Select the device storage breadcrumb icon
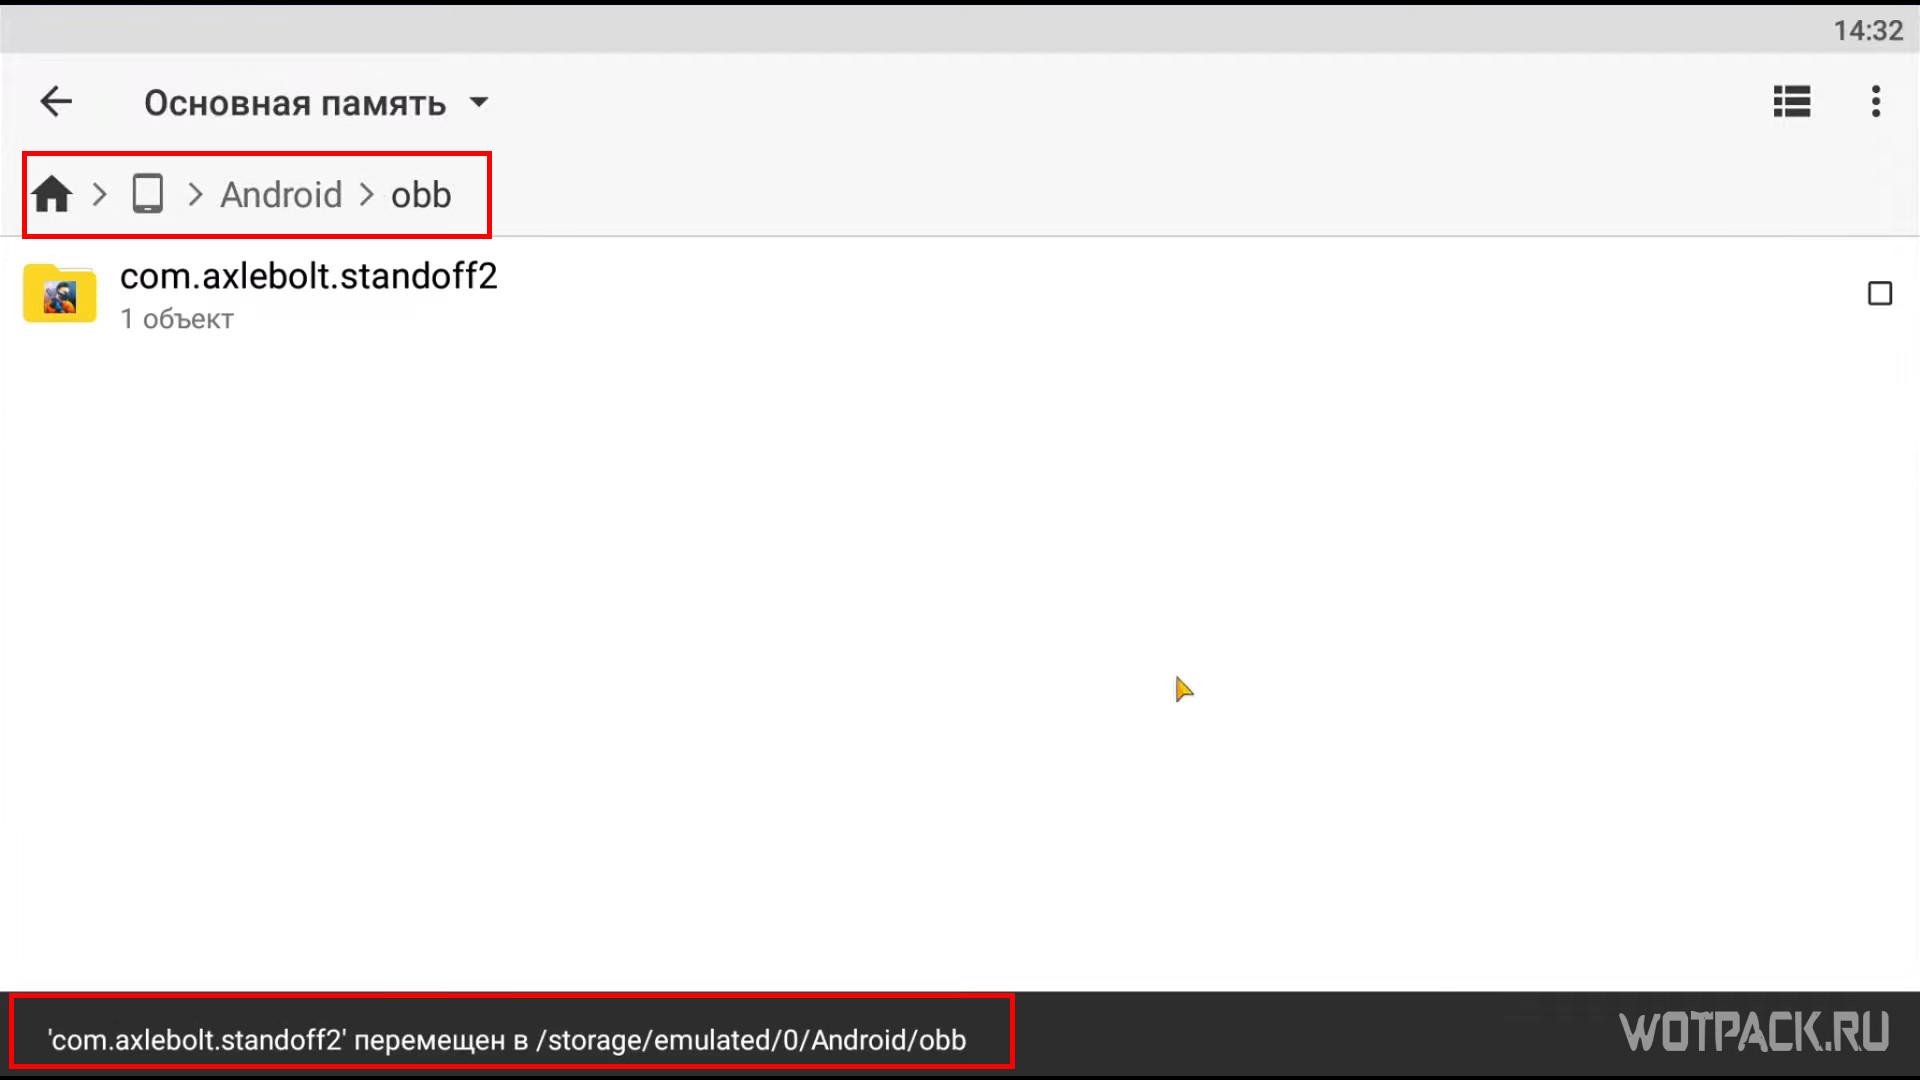The height and width of the screenshot is (1080, 1920). click(148, 194)
